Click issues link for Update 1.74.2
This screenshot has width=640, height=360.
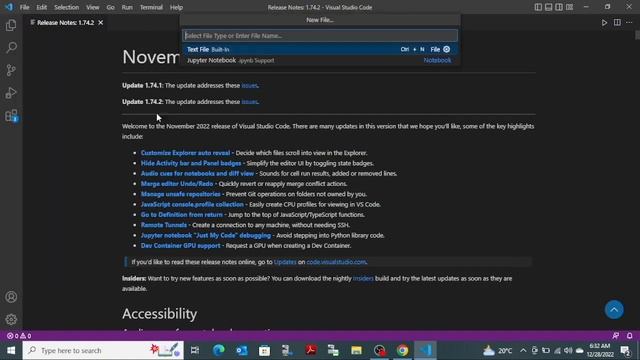click(249, 102)
